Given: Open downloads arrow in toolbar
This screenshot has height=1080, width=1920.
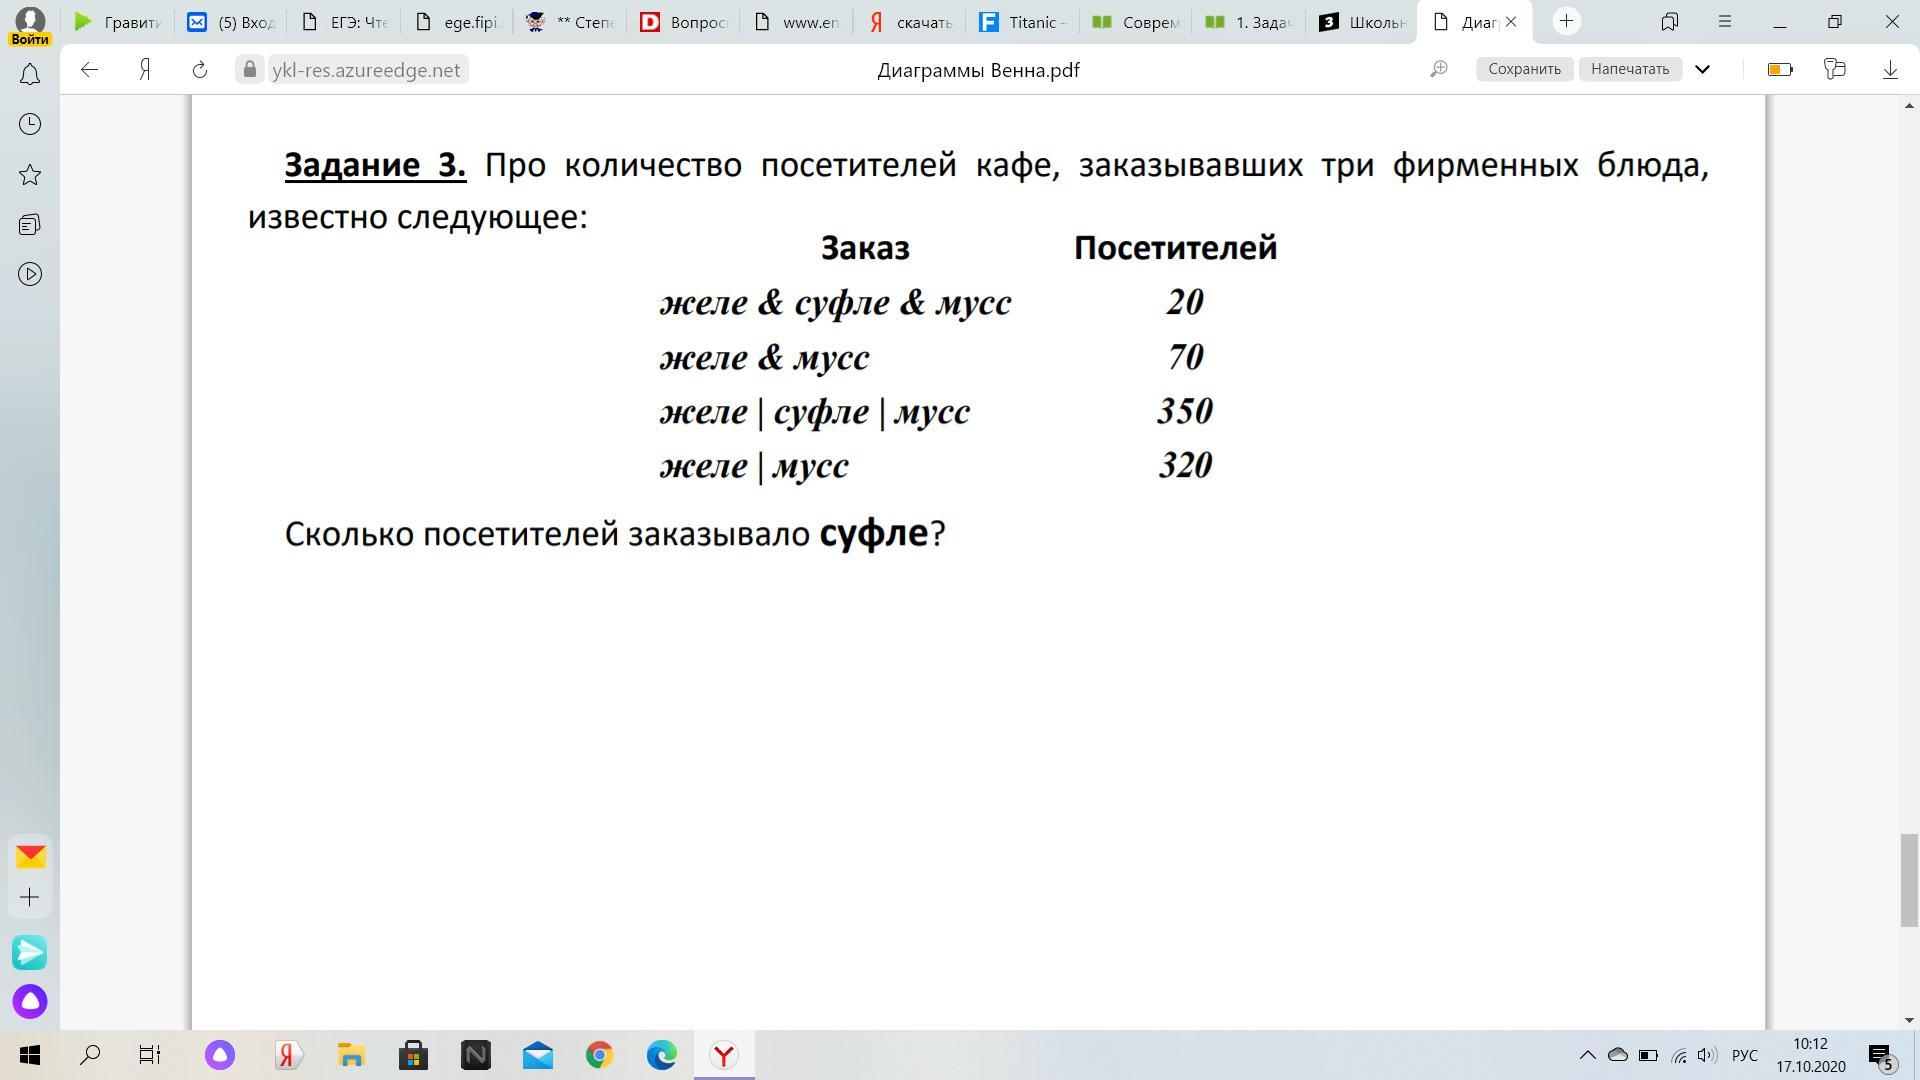Looking at the screenshot, I should (1890, 69).
